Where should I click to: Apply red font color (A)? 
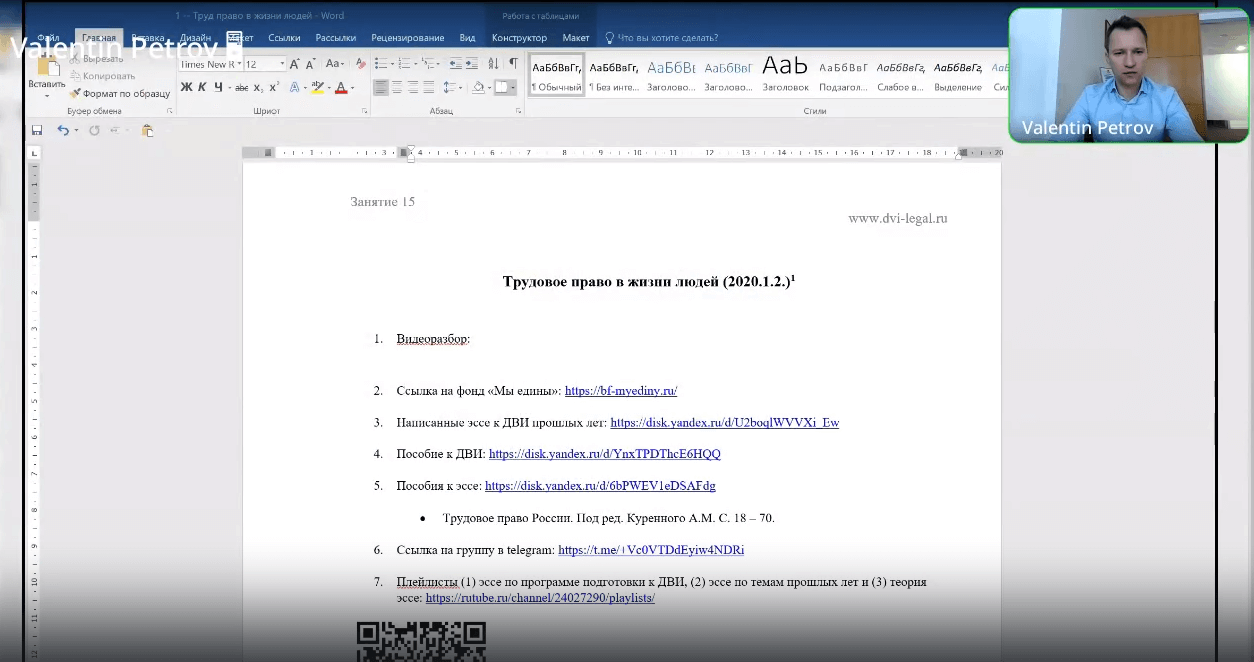point(341,87)
